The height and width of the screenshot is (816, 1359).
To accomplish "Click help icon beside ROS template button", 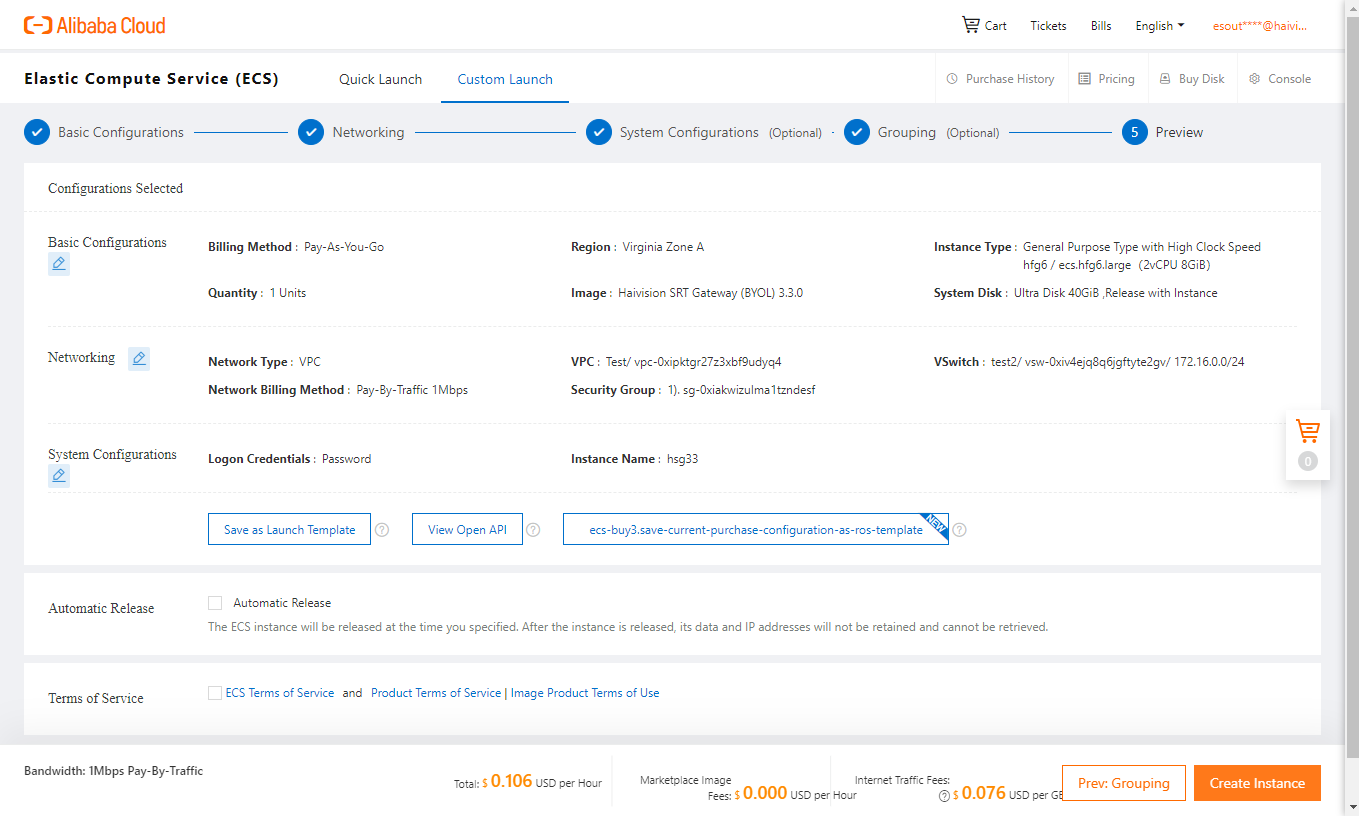I will tap(960, 530).
